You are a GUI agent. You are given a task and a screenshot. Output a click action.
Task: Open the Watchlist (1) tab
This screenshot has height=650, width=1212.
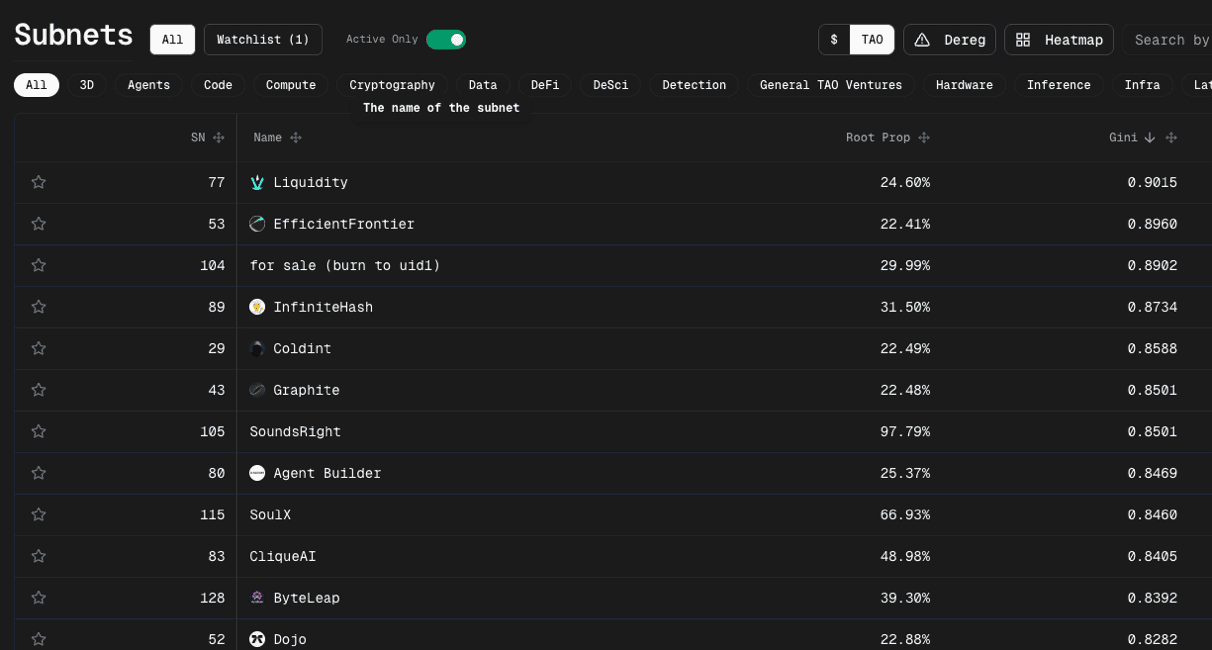coord(263,40)
